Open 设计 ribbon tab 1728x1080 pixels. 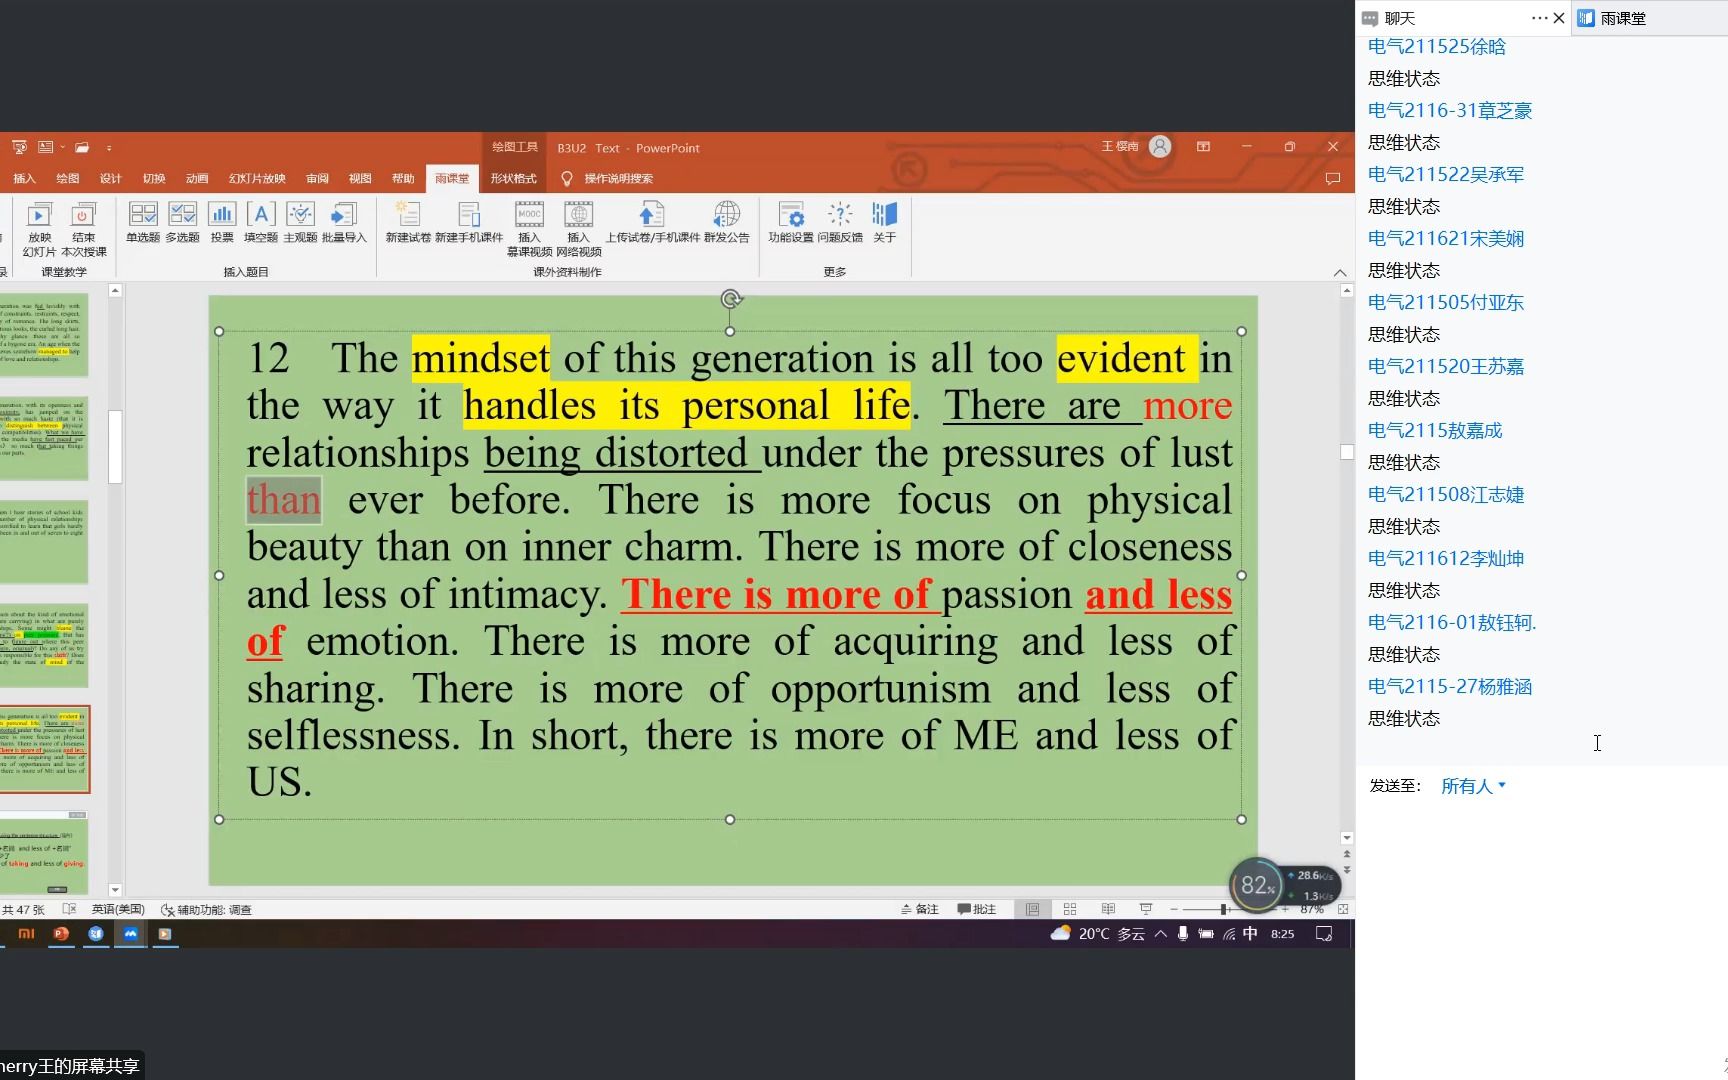tap(110, 178)
